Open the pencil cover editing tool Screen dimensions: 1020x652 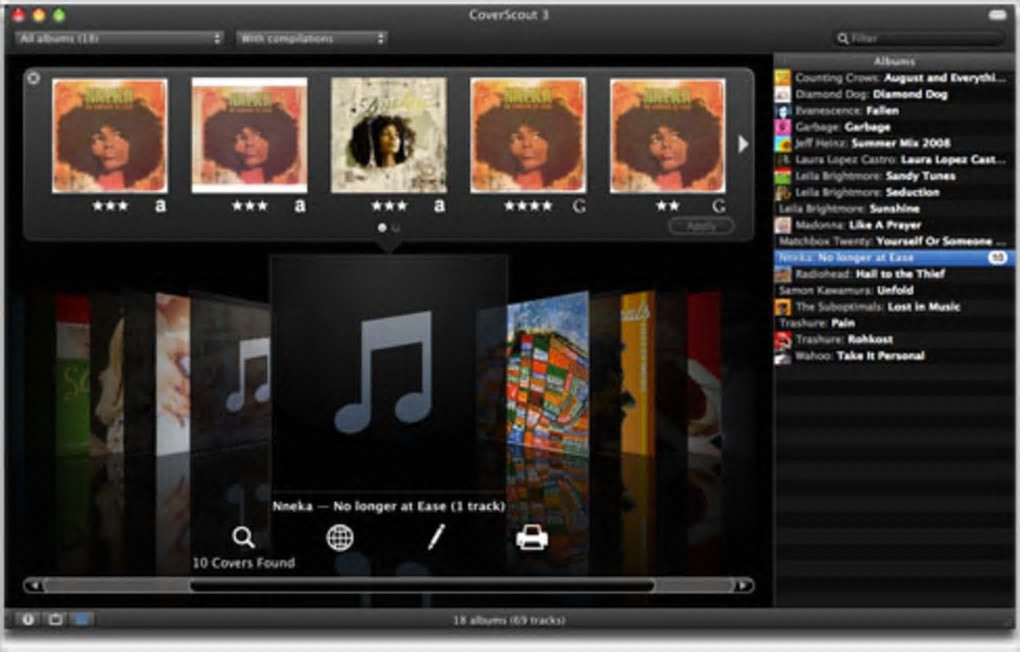point(436,537)
